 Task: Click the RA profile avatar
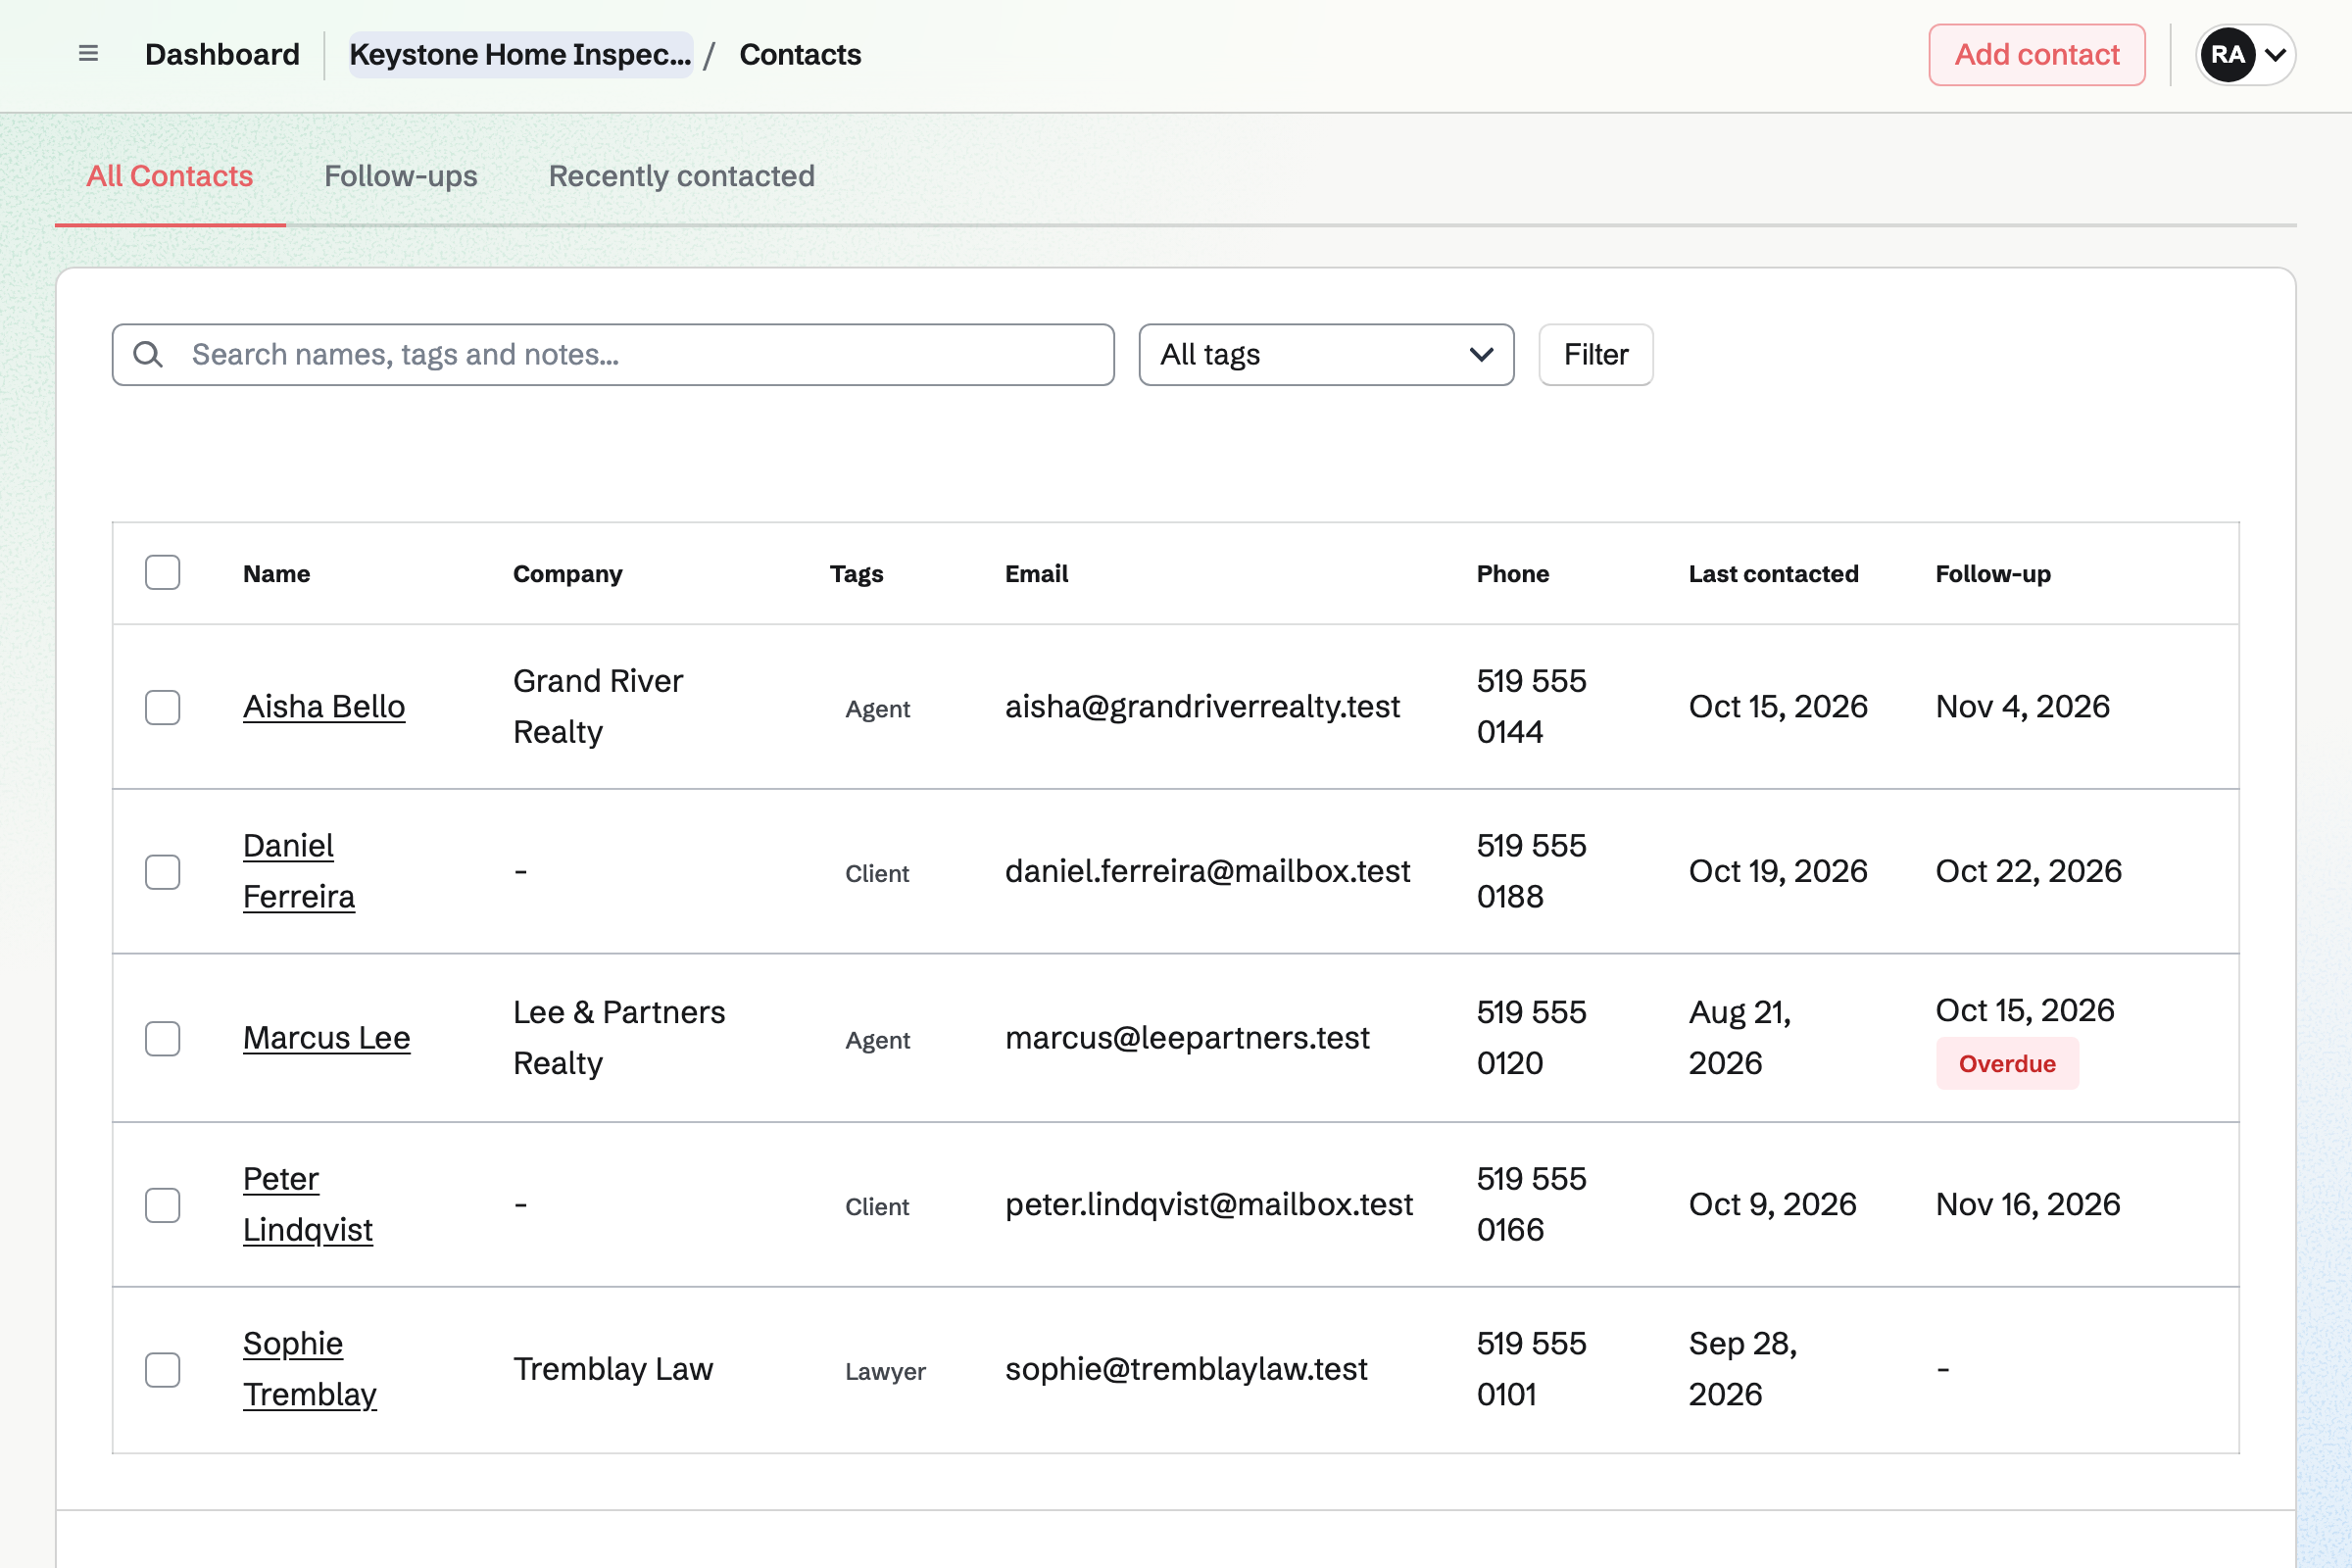(2227, 54)
